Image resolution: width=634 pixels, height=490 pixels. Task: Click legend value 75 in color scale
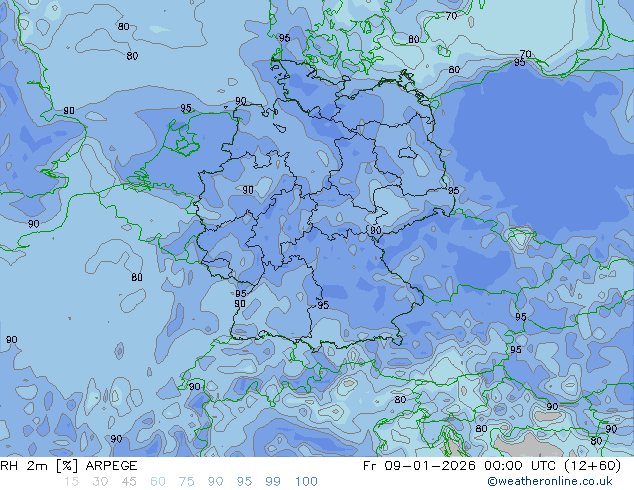coord(186,482)
